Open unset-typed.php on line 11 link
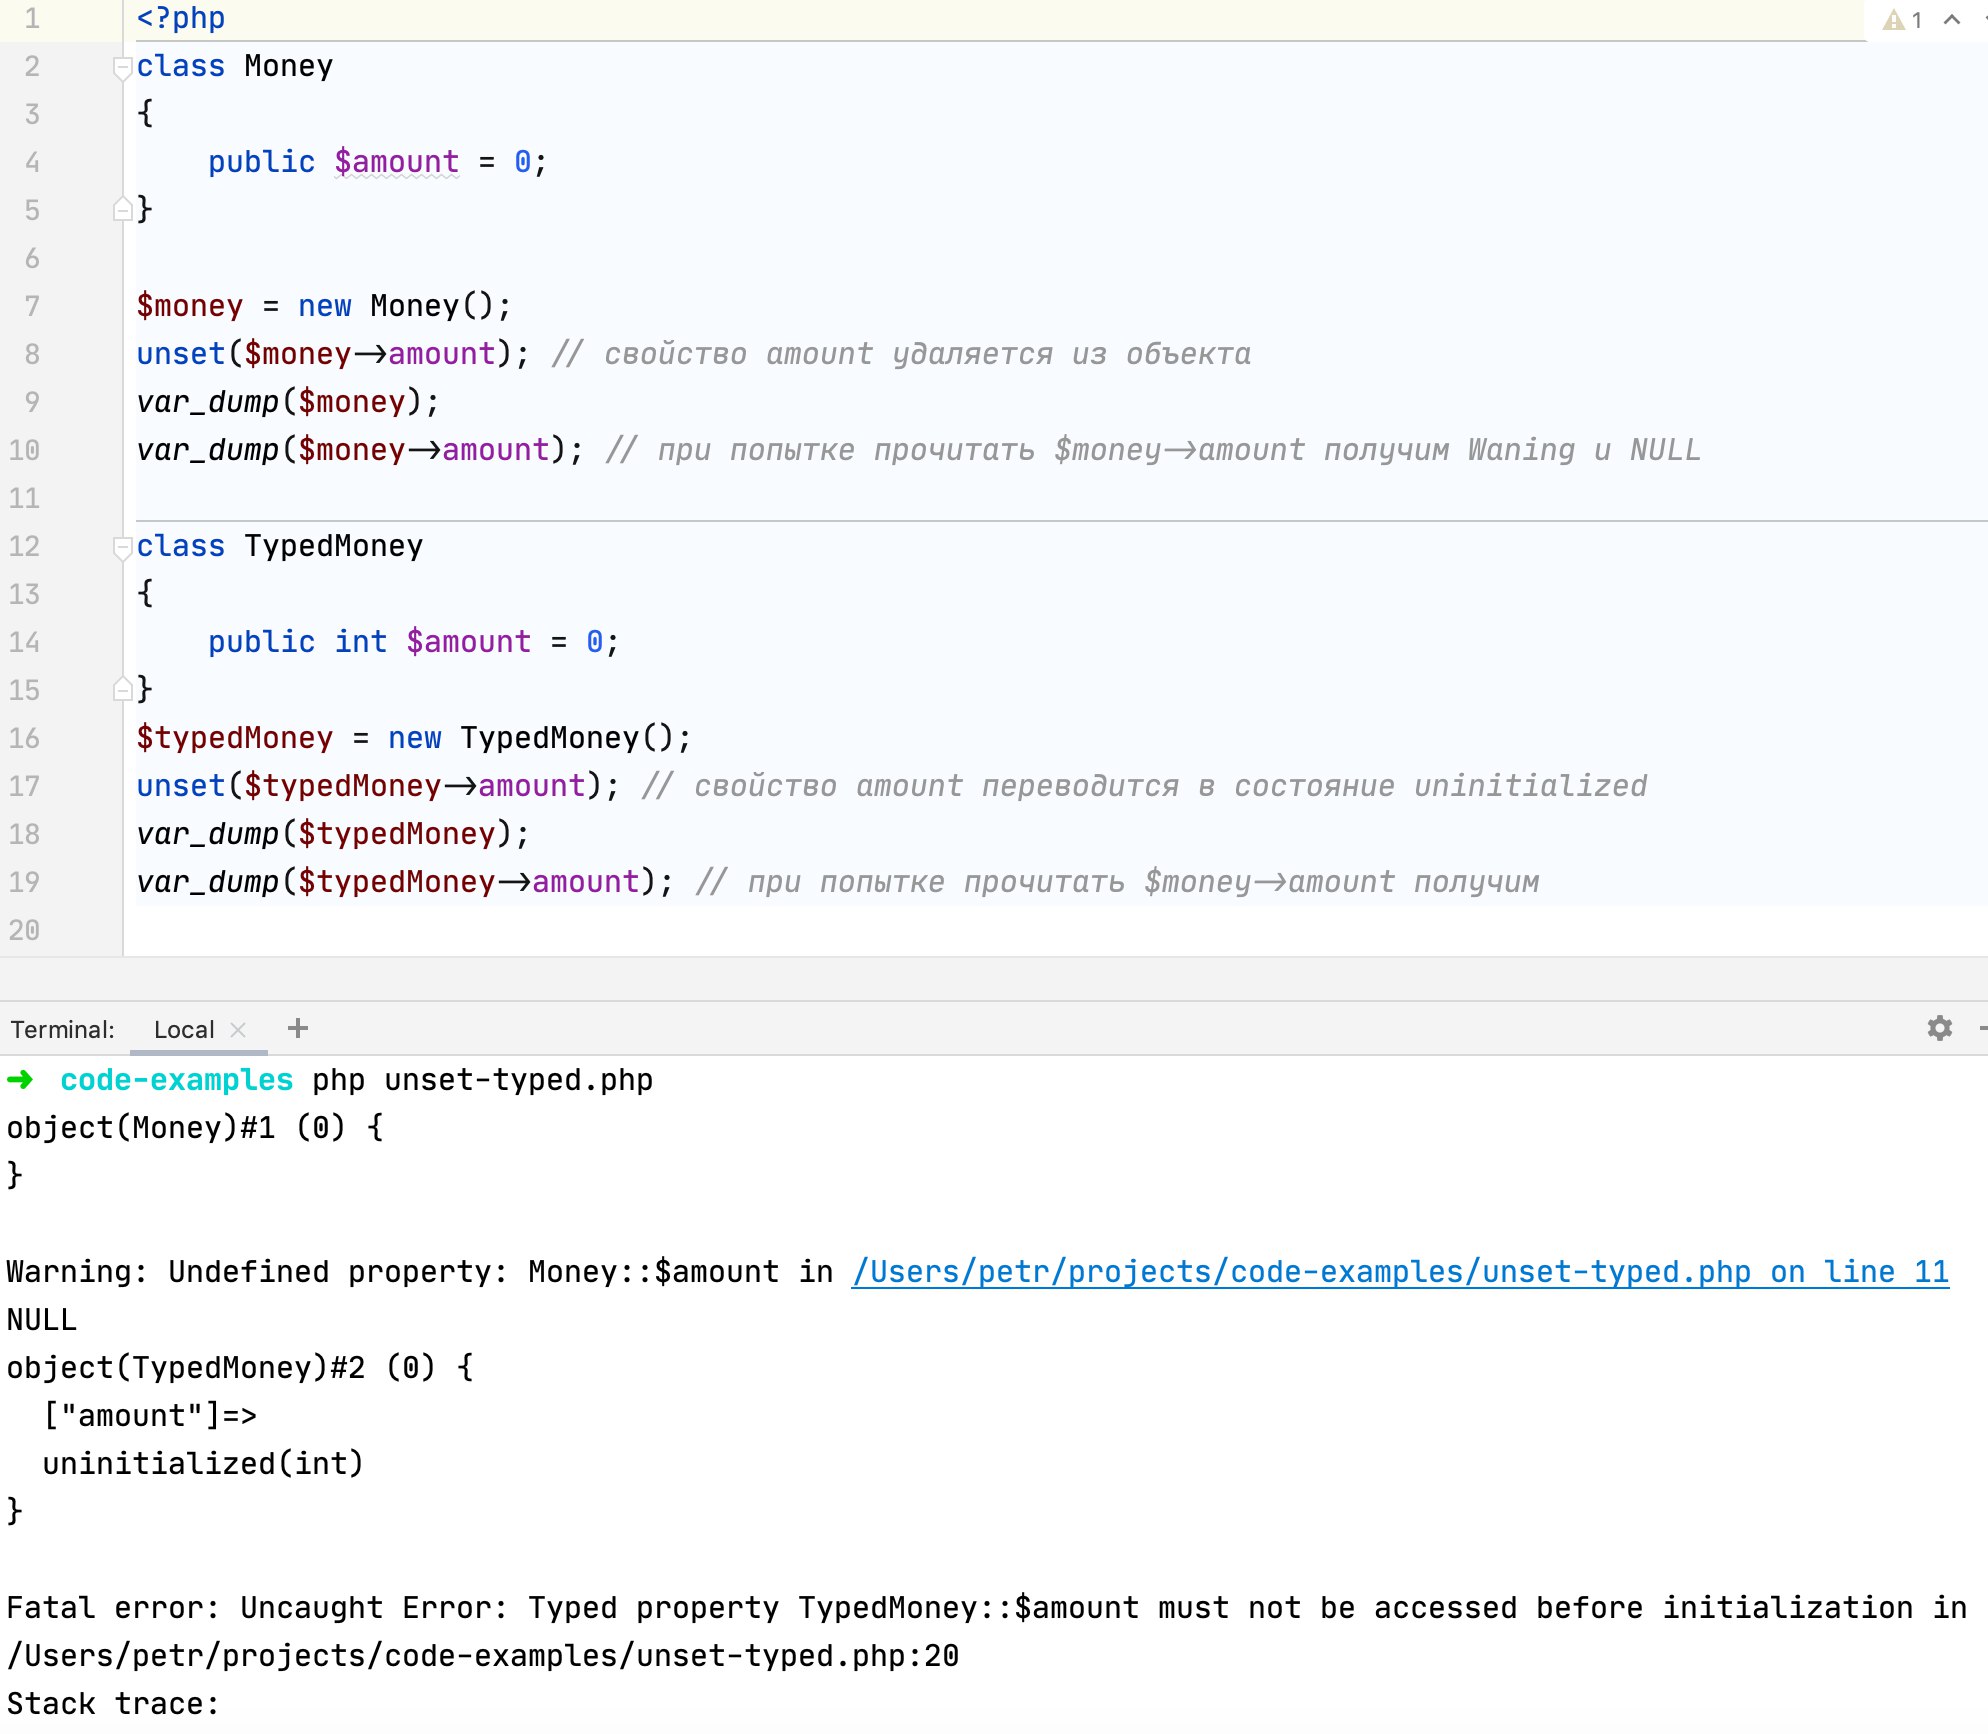The width and height of the screenshot is (1988, 1734). [x=1399, y=1272]
